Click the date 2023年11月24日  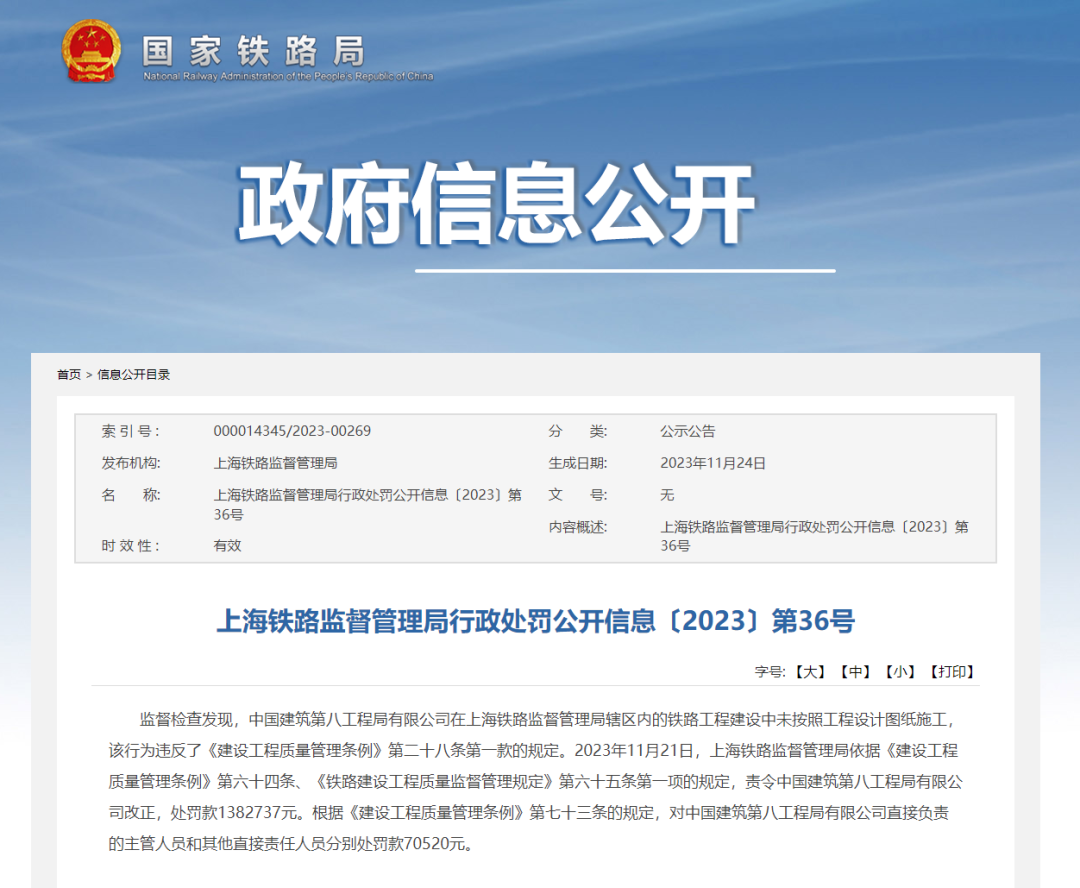tap(713, 463)
